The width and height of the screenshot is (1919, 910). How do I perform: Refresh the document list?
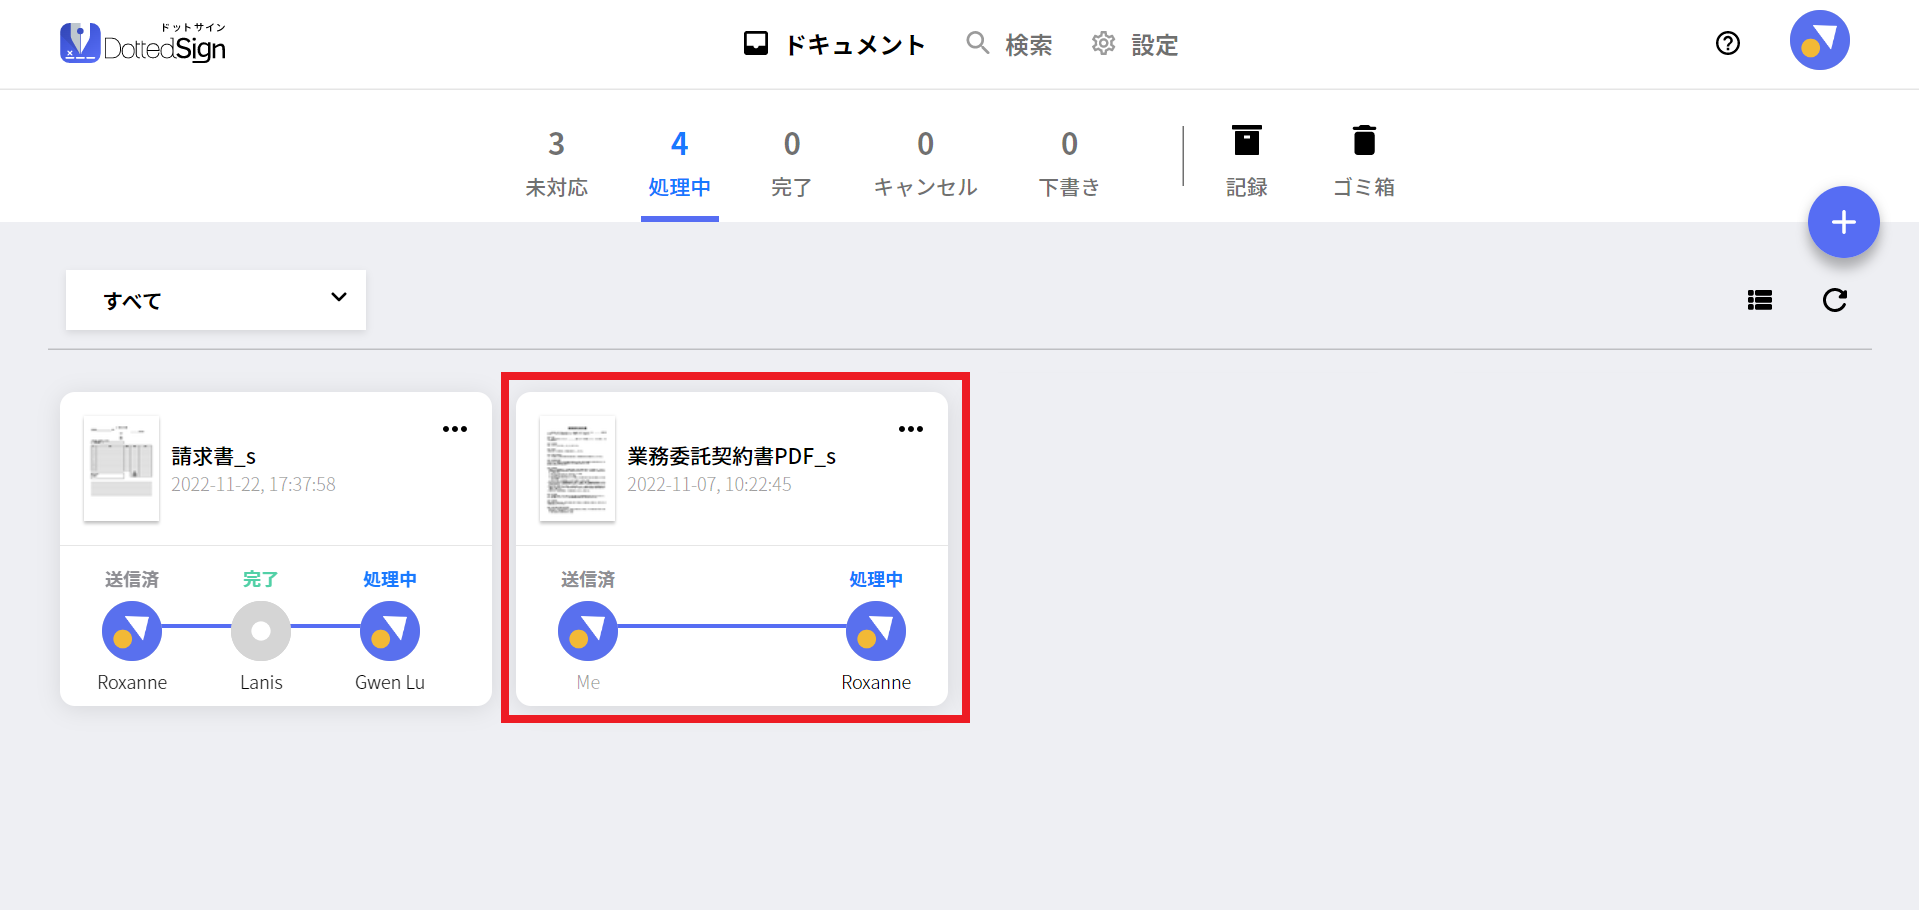(x=1835, y=300)
